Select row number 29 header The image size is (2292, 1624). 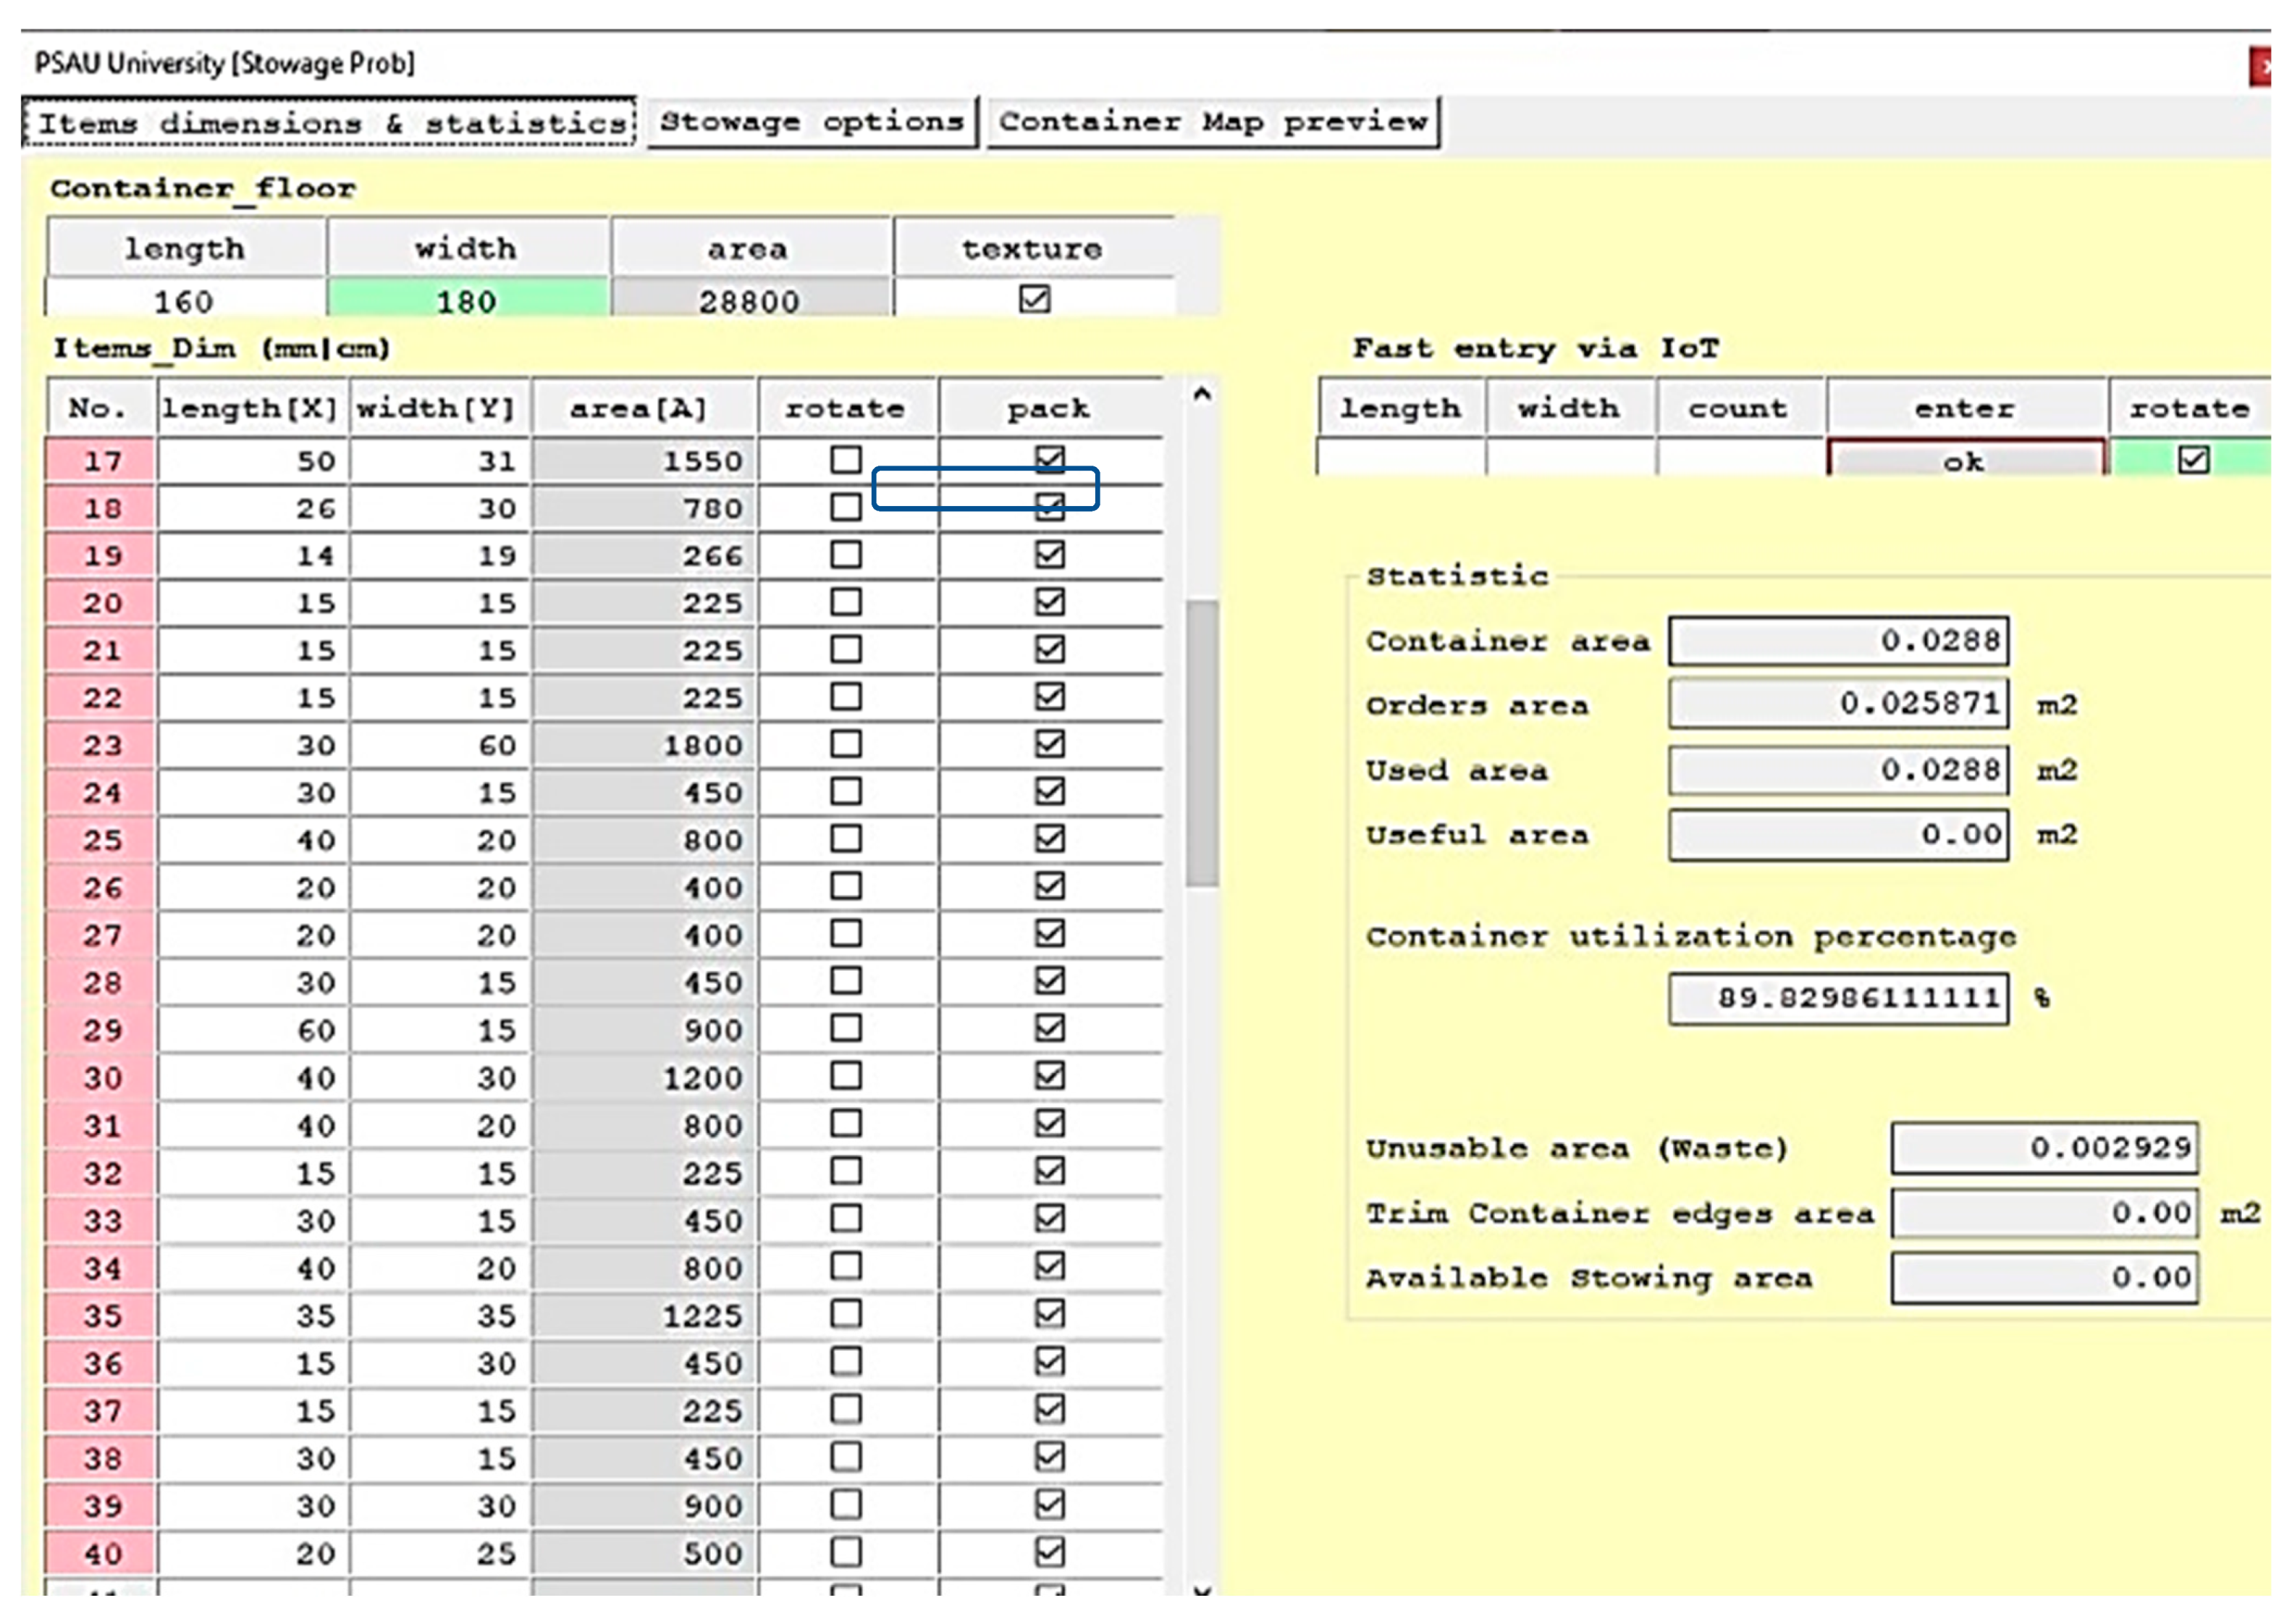[101, 1030]
